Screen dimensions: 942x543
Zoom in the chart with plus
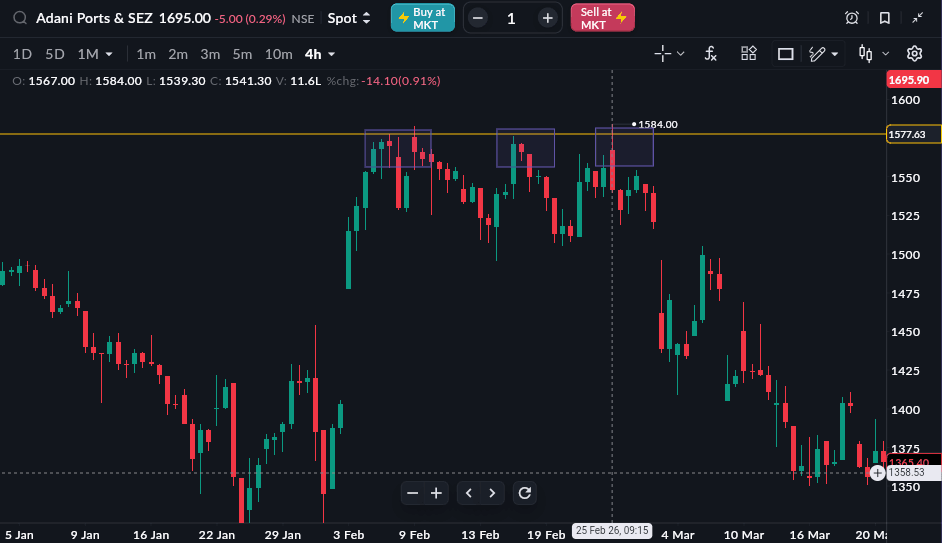click(436, 493)
